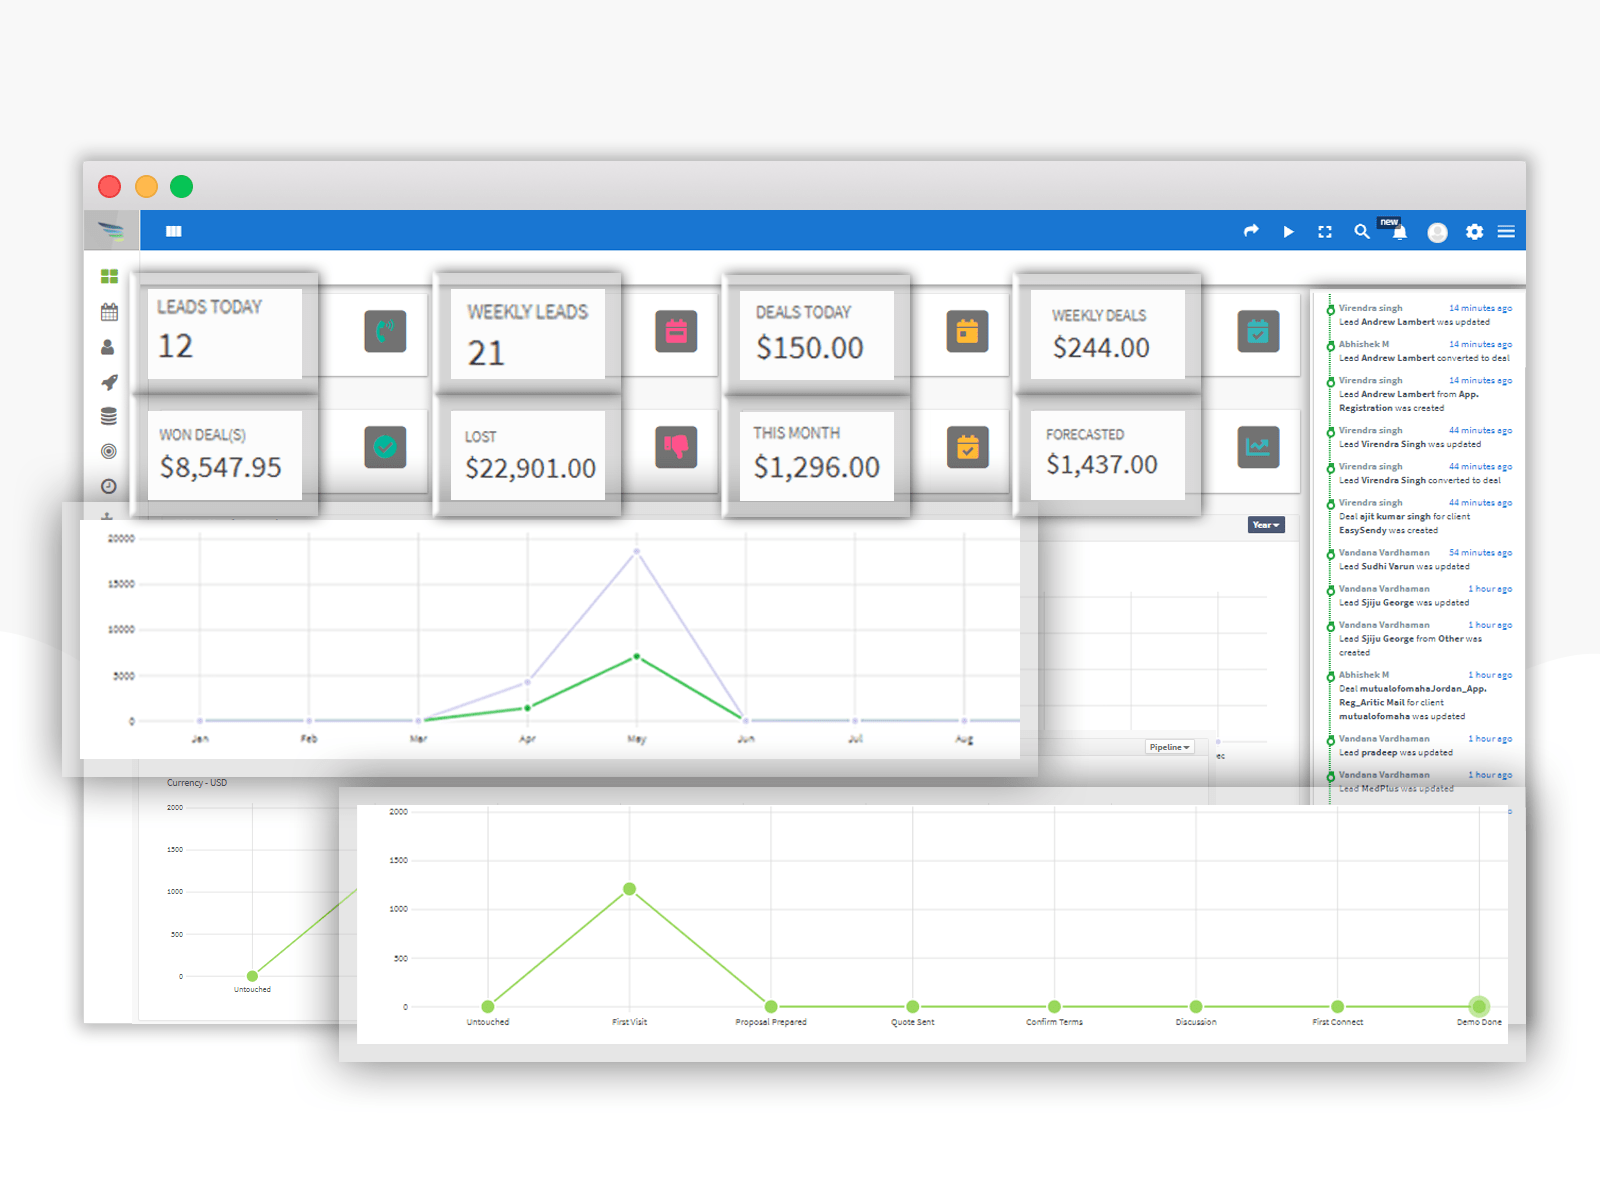The width and height of the screenshot is (1600, 1200).
Task: Click the May point on green line
Action: pos(637,657)
